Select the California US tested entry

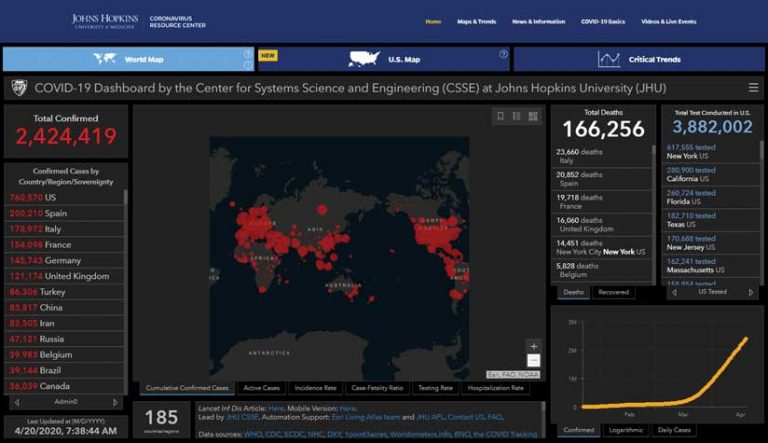(x=711, y=174)
